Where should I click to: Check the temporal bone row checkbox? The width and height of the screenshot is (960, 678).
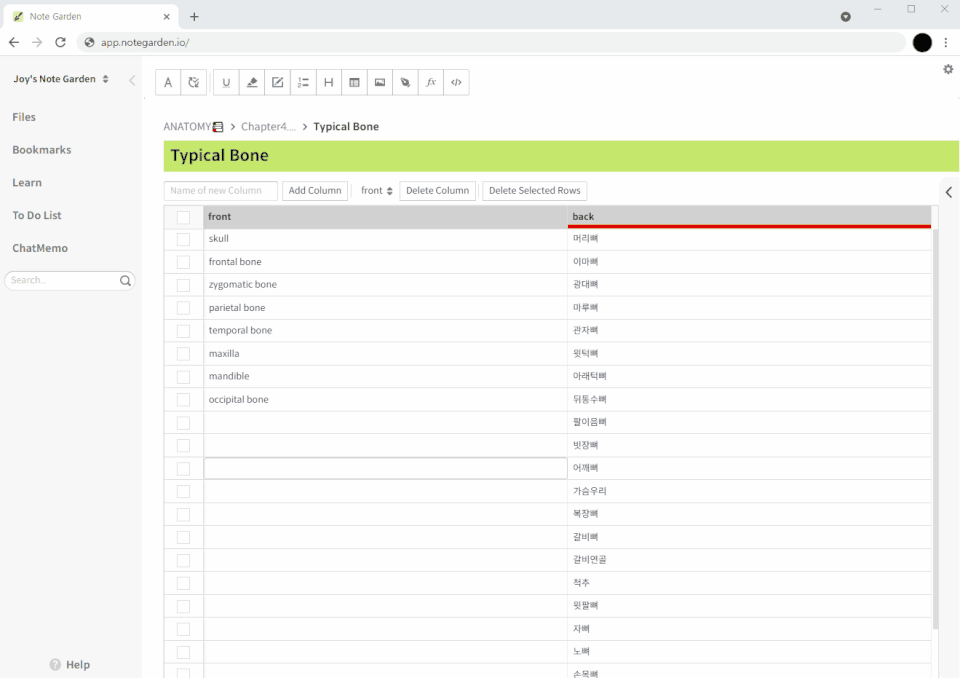183,331
